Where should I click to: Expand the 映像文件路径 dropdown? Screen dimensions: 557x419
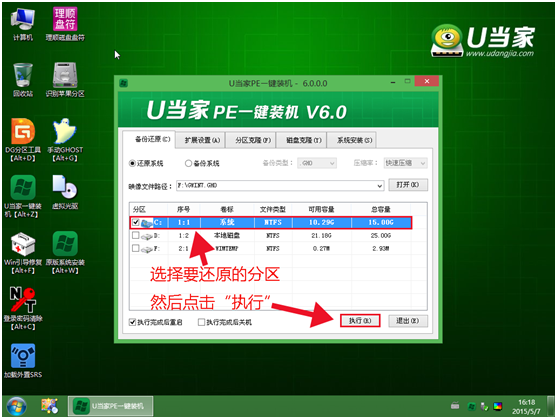coord(379,185)
